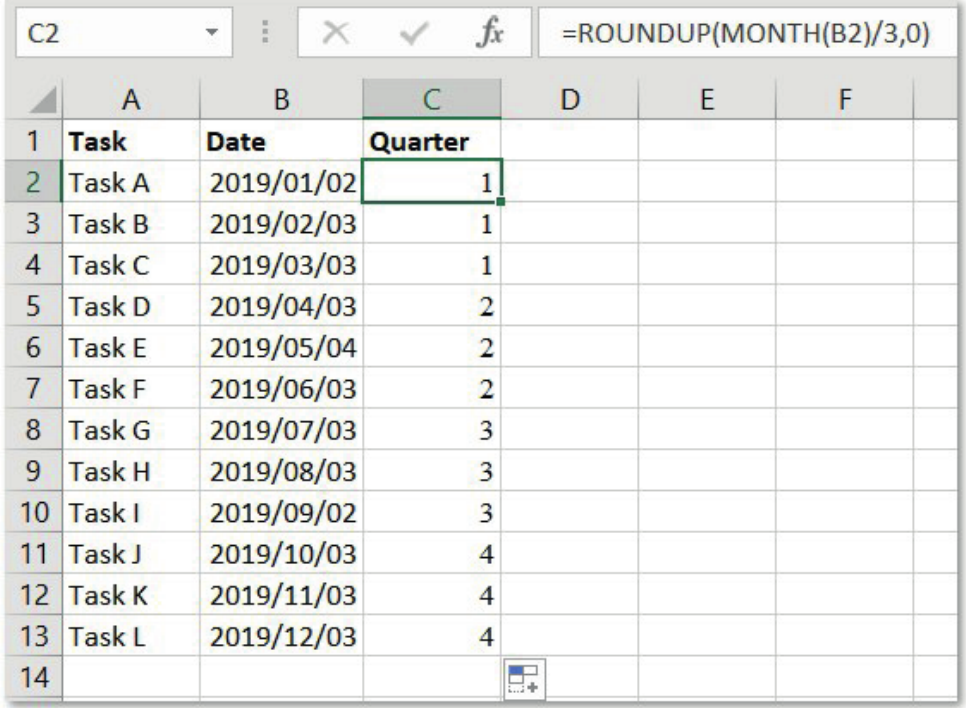
Task: Click the date cell "2019/05/04"
Action: tap(282, 348)
